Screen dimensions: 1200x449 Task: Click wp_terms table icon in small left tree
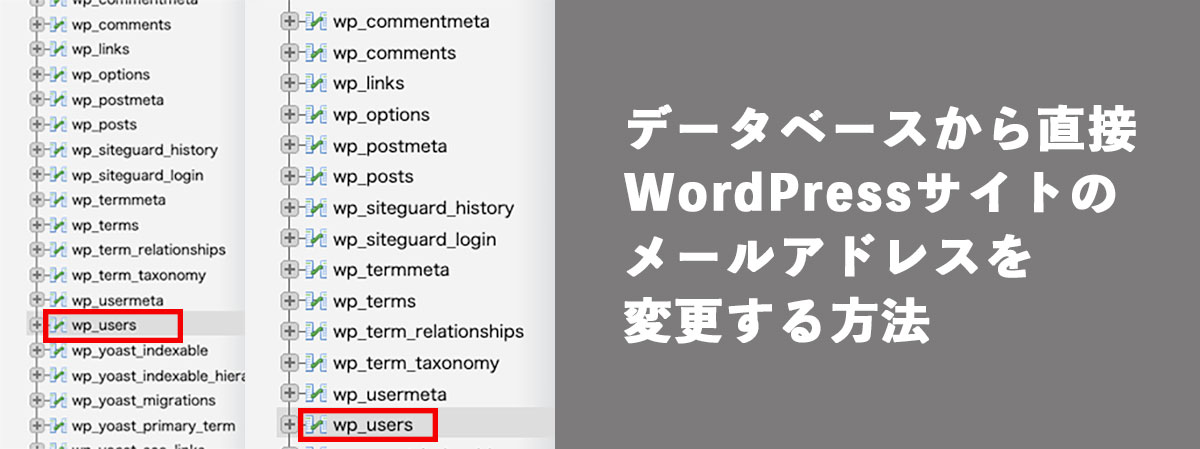[x=58, y=225]
